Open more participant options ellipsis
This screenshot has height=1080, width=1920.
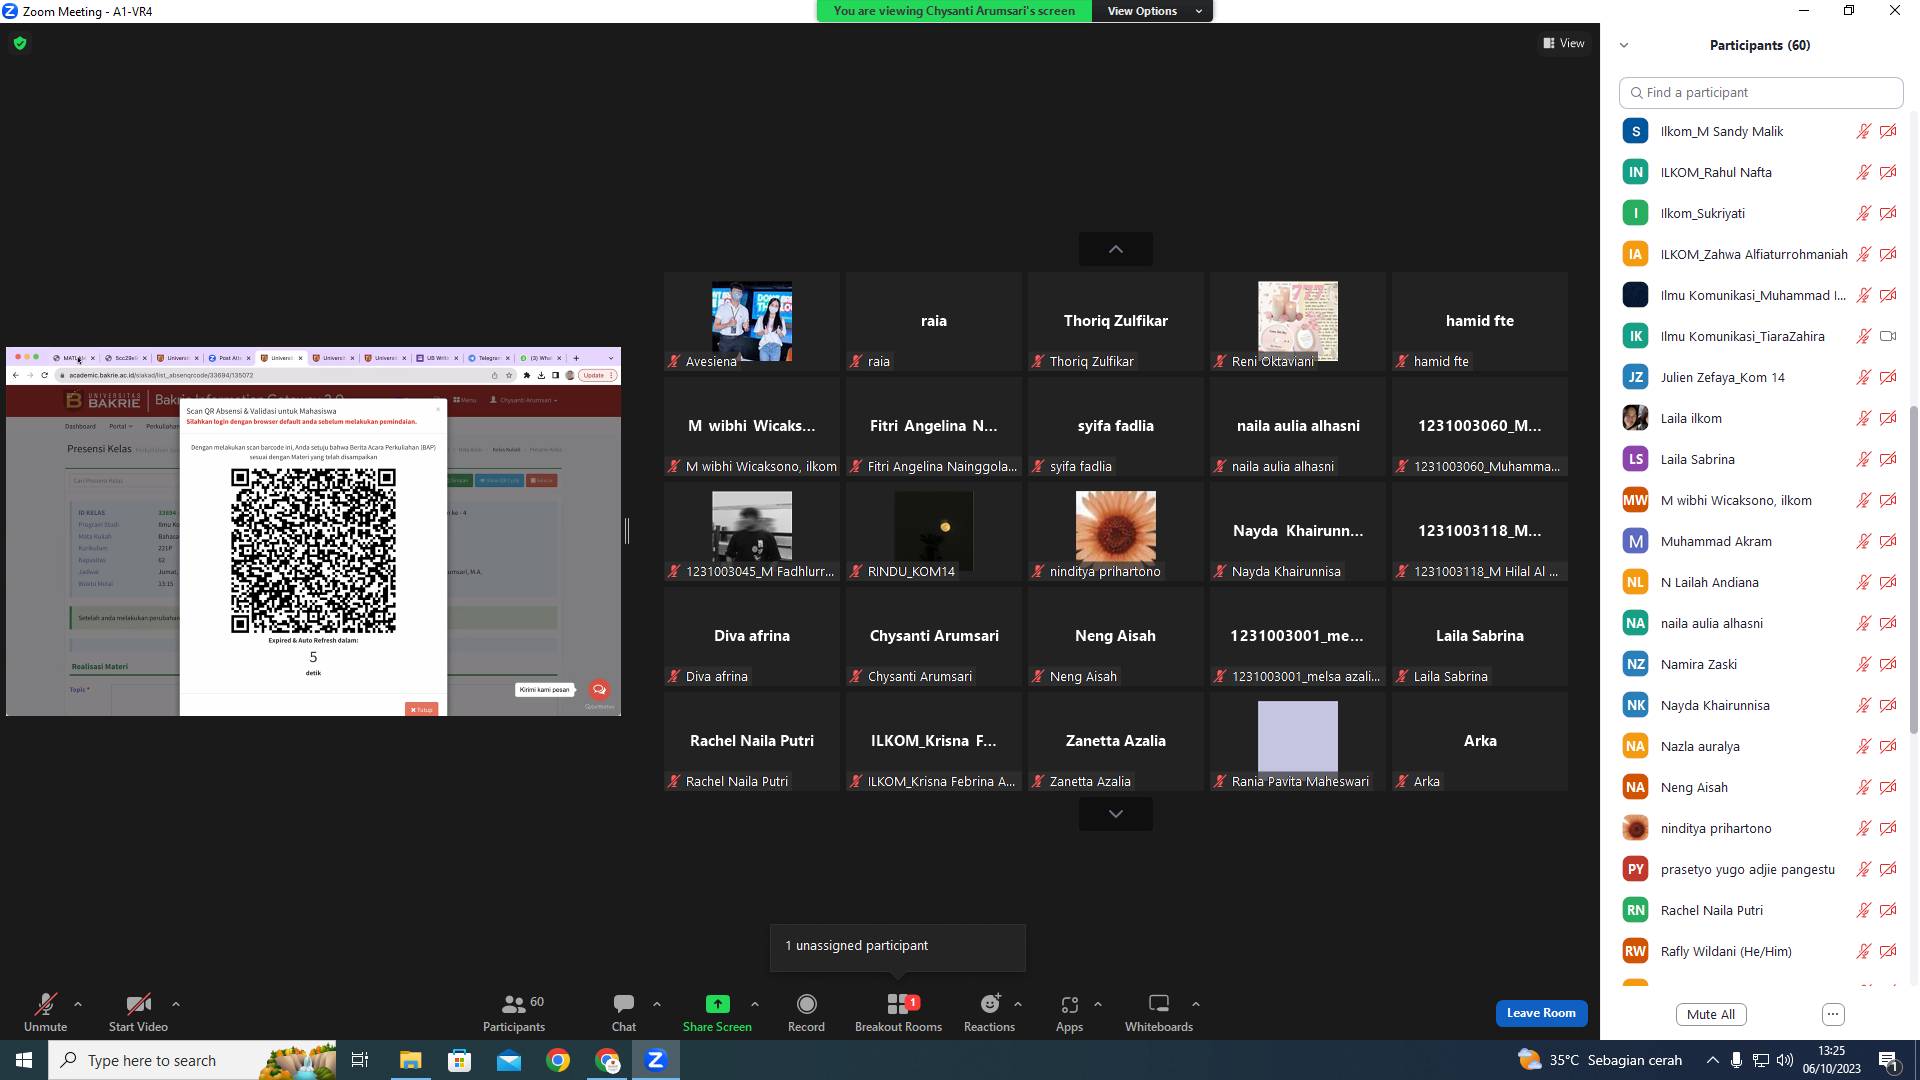[x=1833, y=1014]
